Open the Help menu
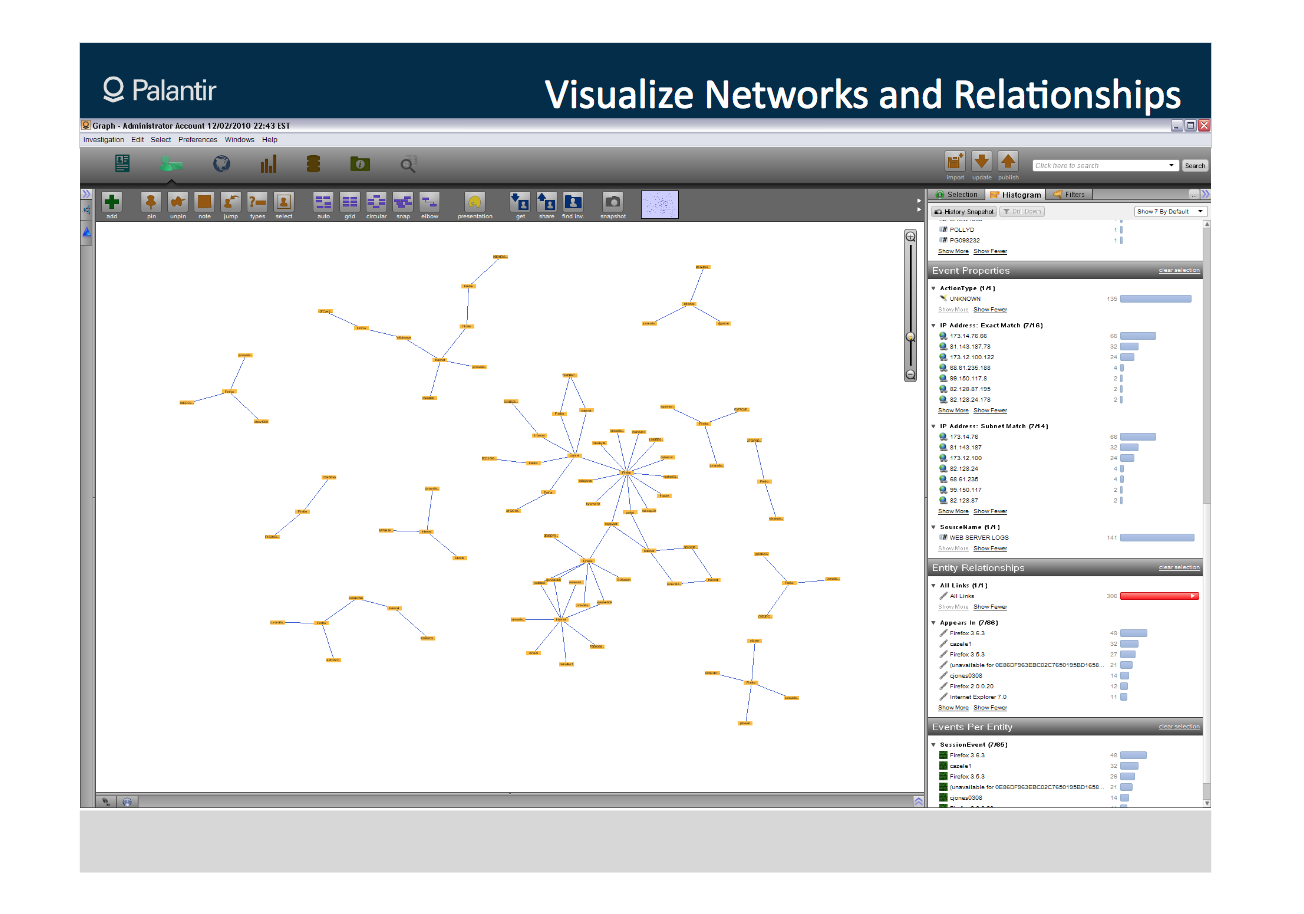 point(270,140)
